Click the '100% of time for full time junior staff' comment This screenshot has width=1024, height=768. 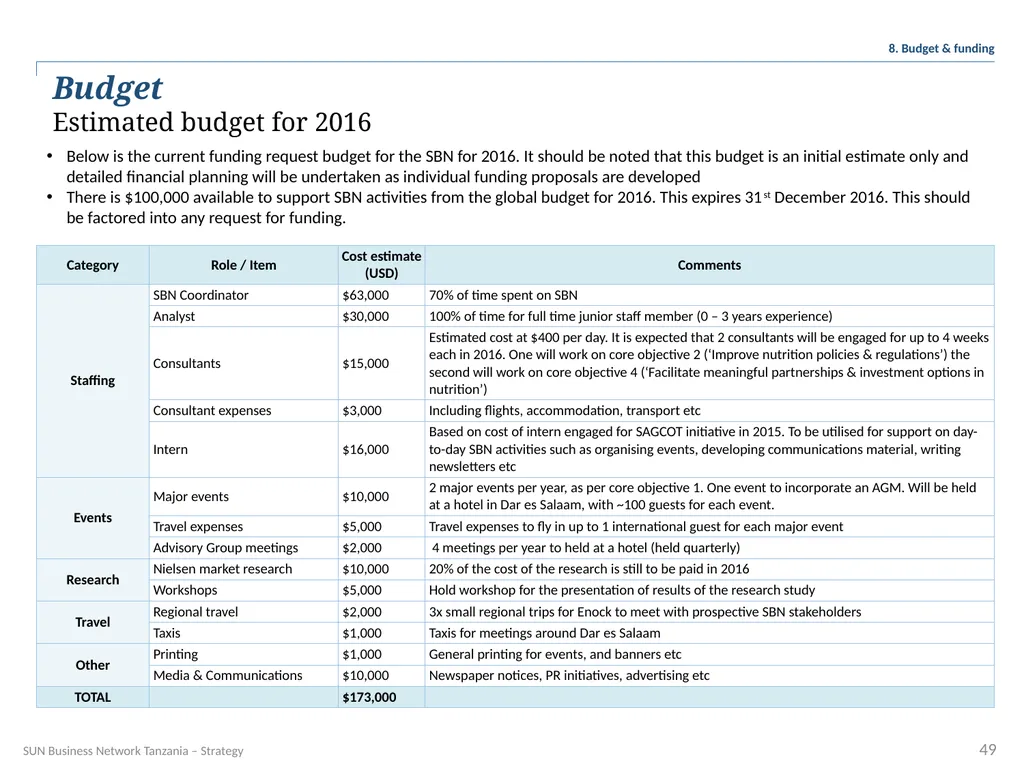point(709,316)
